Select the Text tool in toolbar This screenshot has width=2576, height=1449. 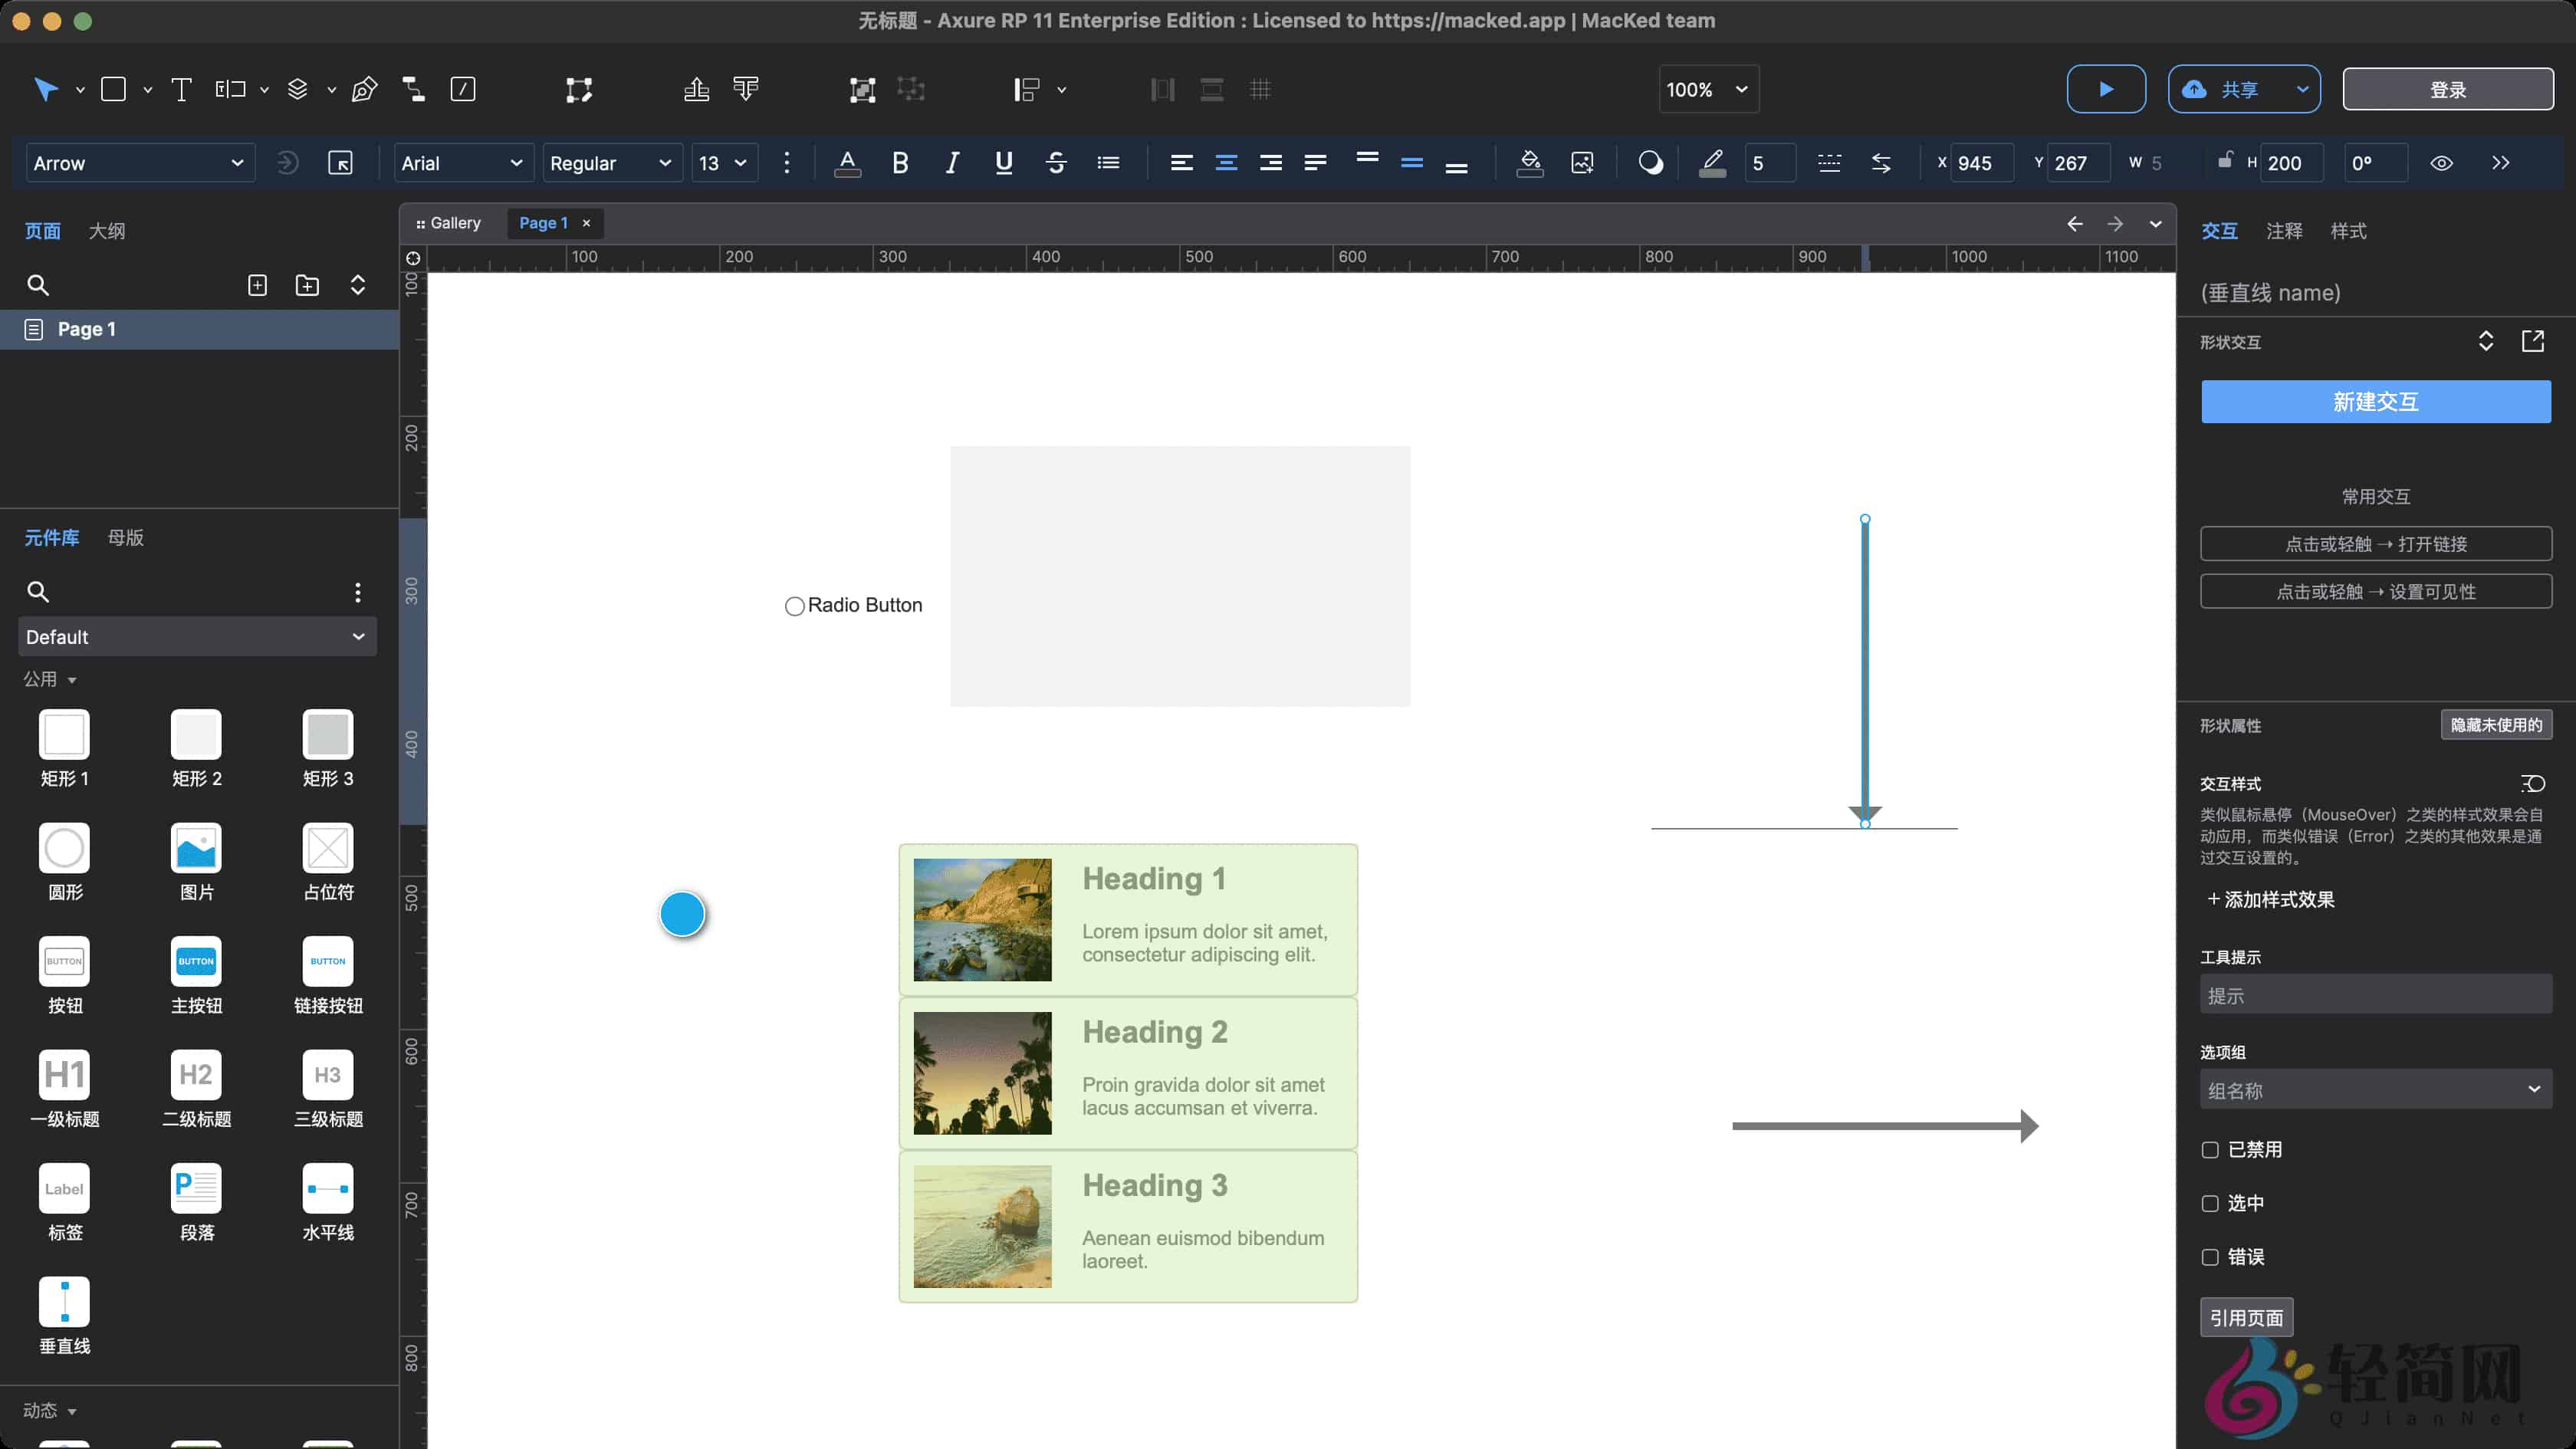coord(181,90)
